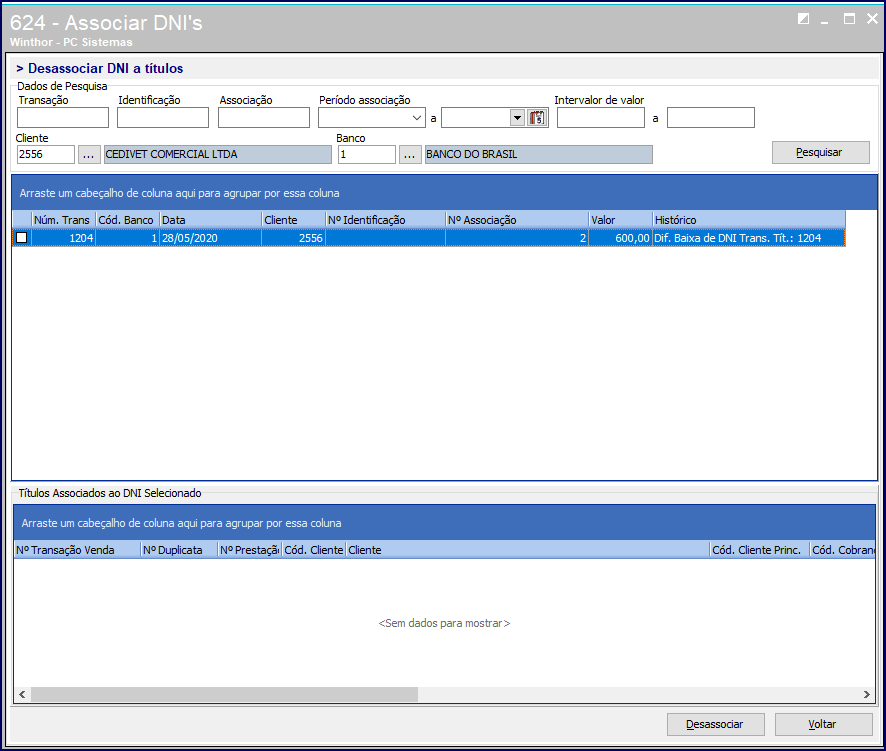Click the BANCO DO BRASIL bank name field
The width and height of the screenshot is (886, 751).
[538, 154]
